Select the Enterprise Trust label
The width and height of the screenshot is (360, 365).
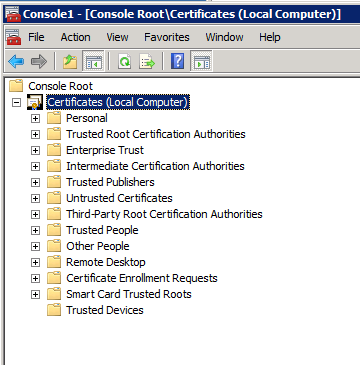click(x=105, y=150)
